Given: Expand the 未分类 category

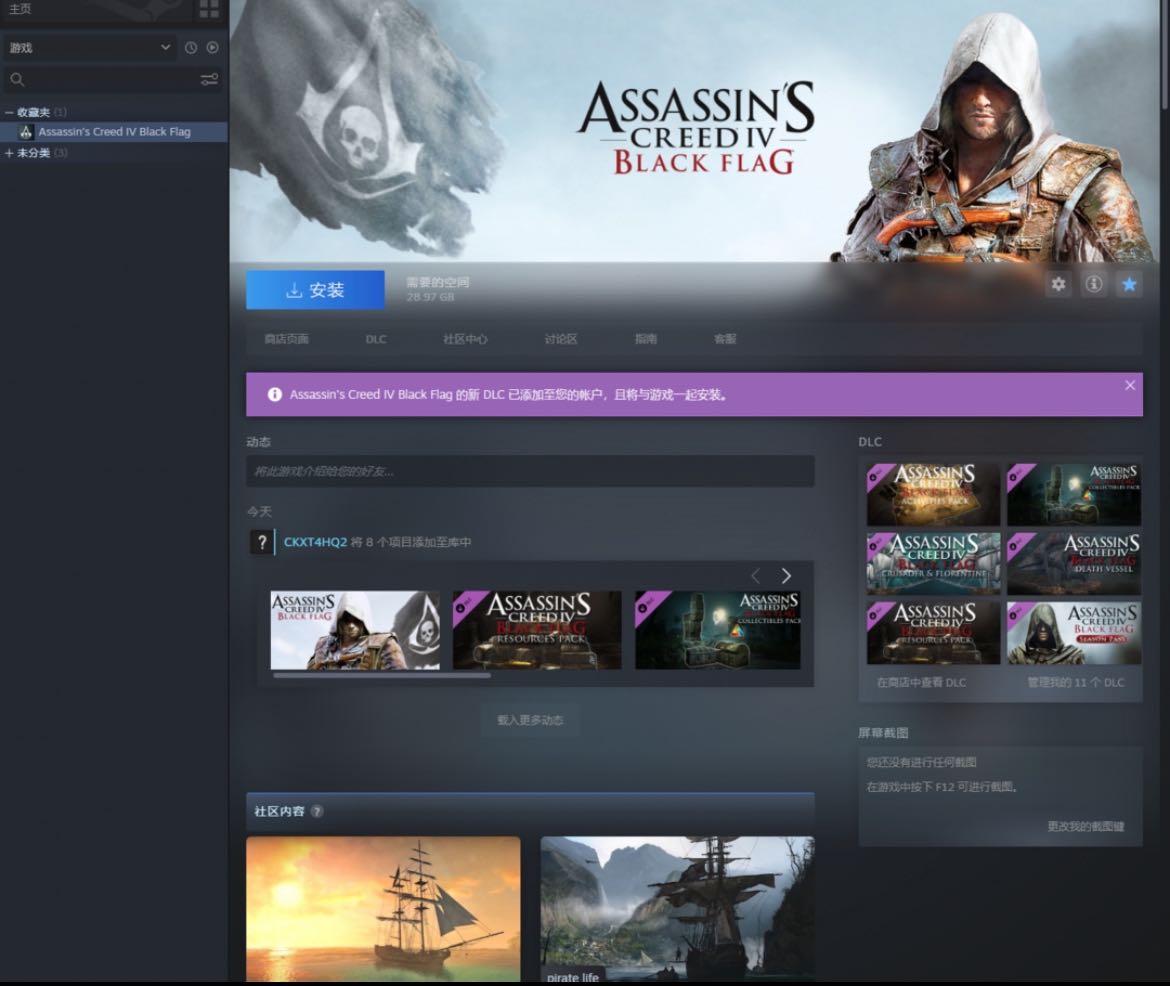Looking at the screenshot, I should (x=9, y=153).
